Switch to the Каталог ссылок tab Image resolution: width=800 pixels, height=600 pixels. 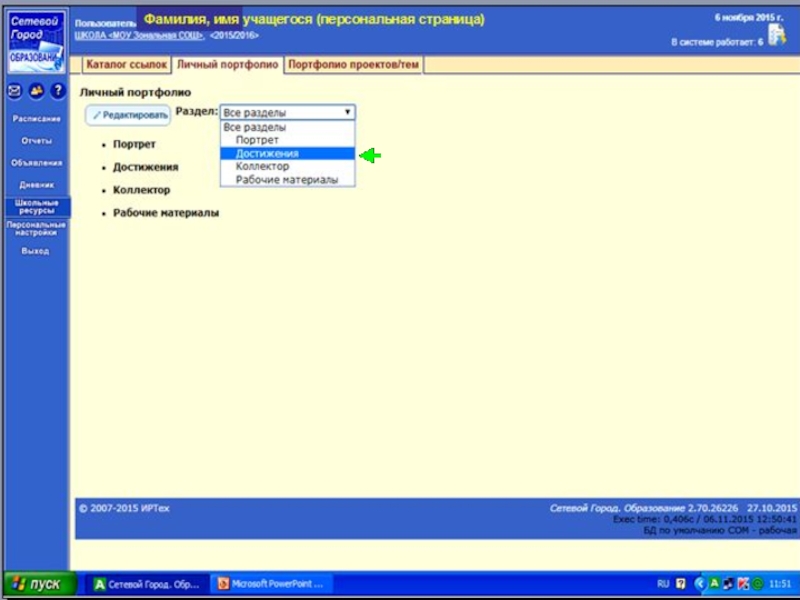coord(126,65)
